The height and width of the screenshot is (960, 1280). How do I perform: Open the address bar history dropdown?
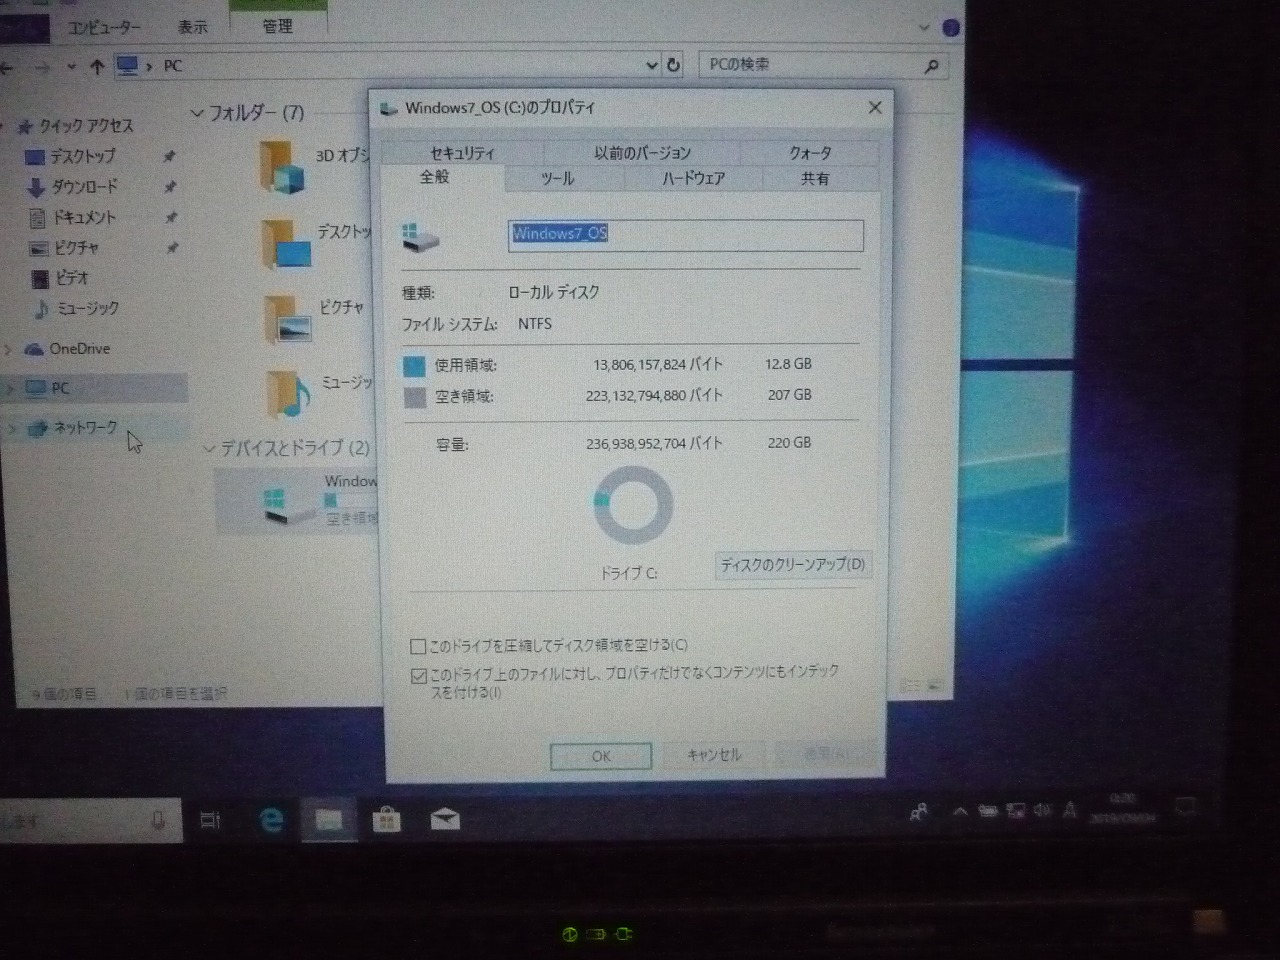click(x=651, y=65)
